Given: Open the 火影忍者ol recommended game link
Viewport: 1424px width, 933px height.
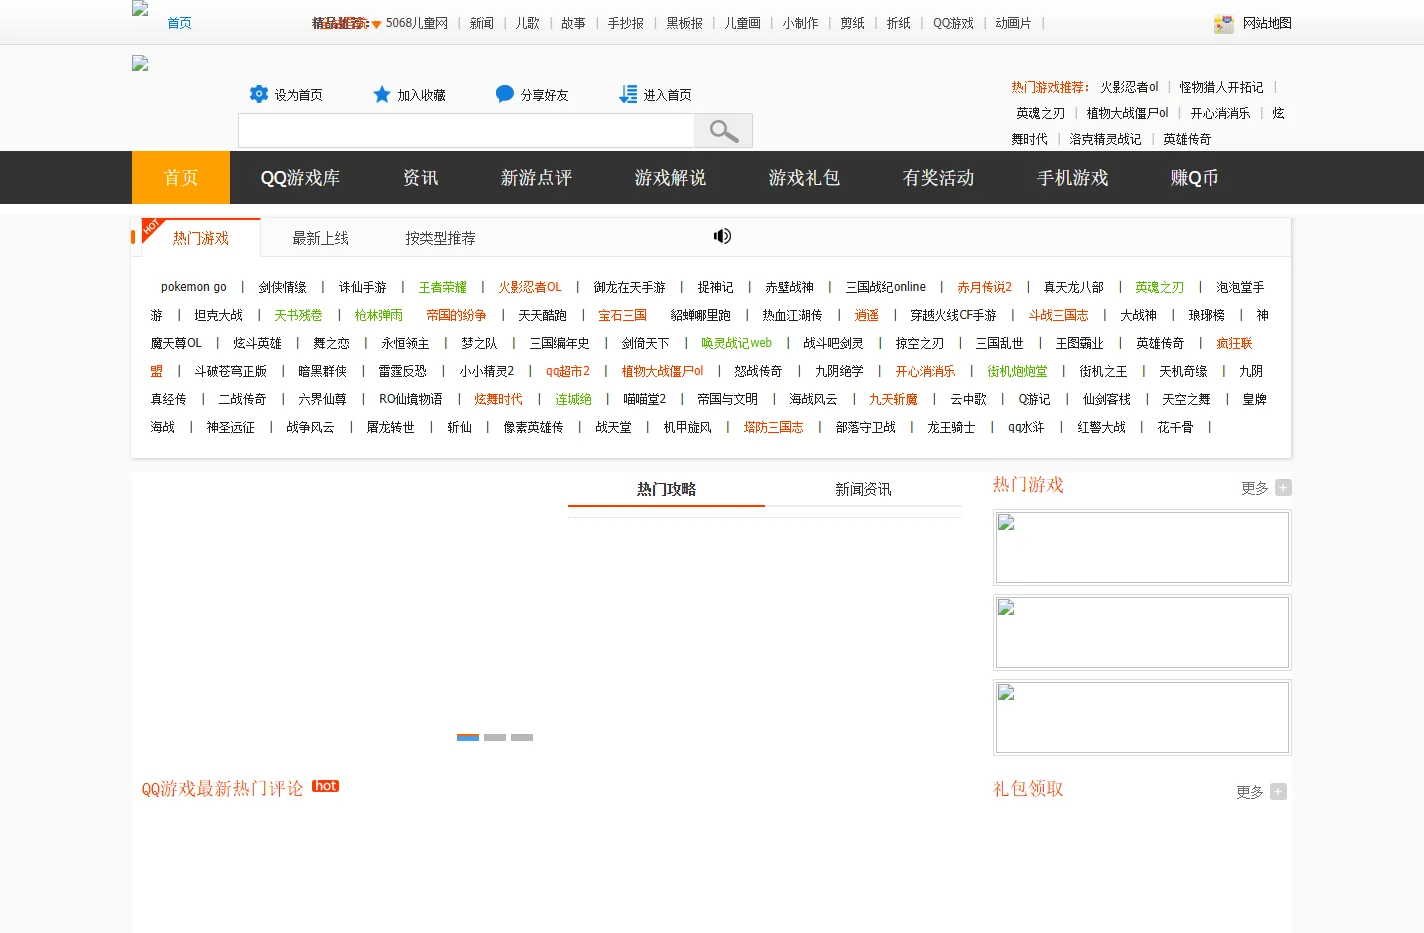Looking at the screenshot, I should point(1129,87).
